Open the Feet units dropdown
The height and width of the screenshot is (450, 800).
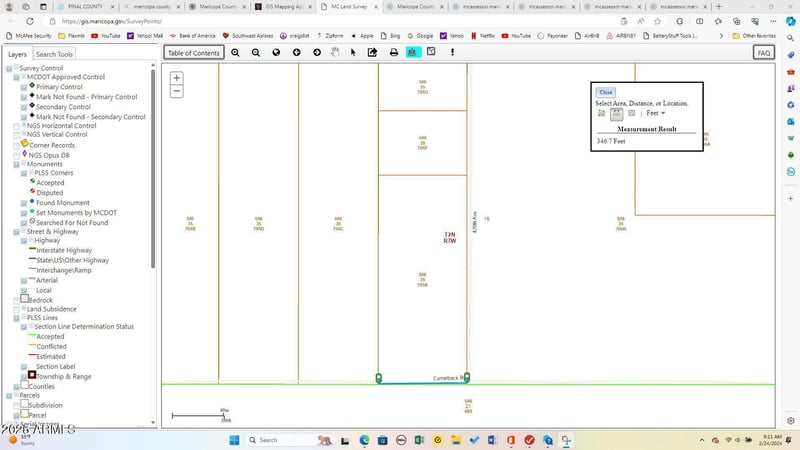pos(656,113)
